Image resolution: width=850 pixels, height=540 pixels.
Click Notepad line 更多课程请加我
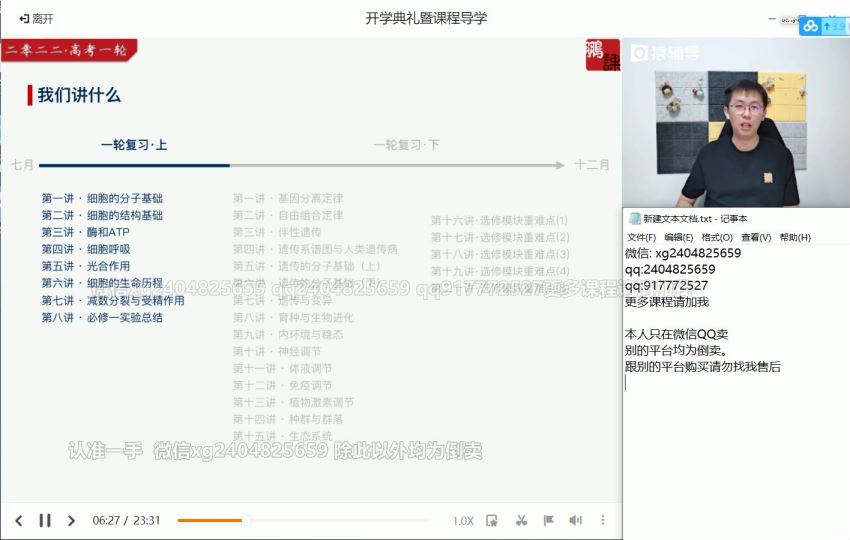(667, 302)
